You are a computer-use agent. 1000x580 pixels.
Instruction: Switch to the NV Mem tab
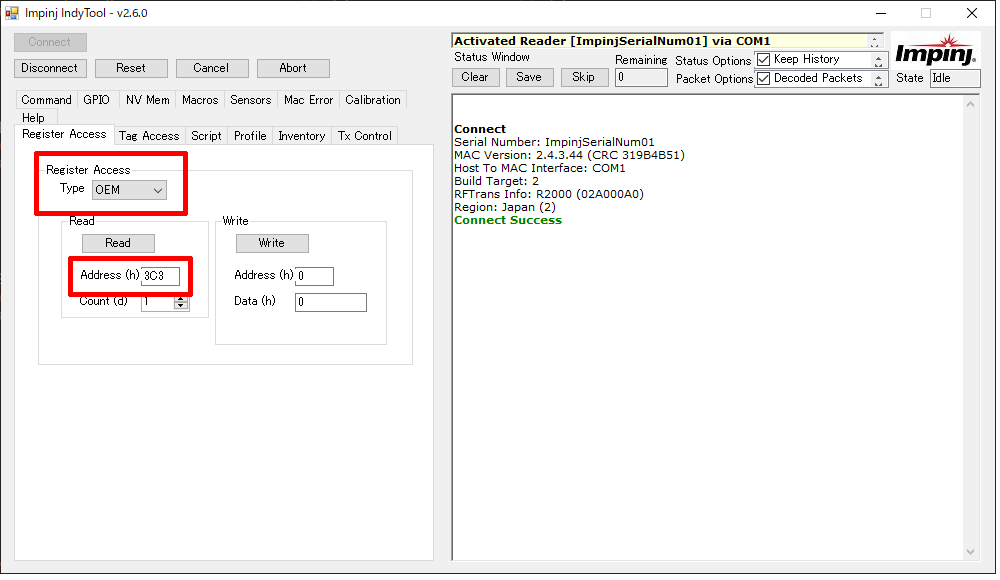click(x=148, y=100)
